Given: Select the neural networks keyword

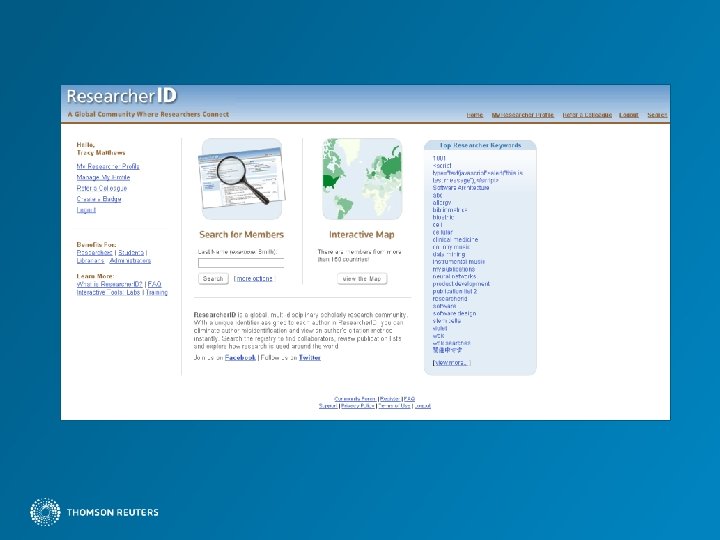Looking at the screenshot, I should pos(455,276).
